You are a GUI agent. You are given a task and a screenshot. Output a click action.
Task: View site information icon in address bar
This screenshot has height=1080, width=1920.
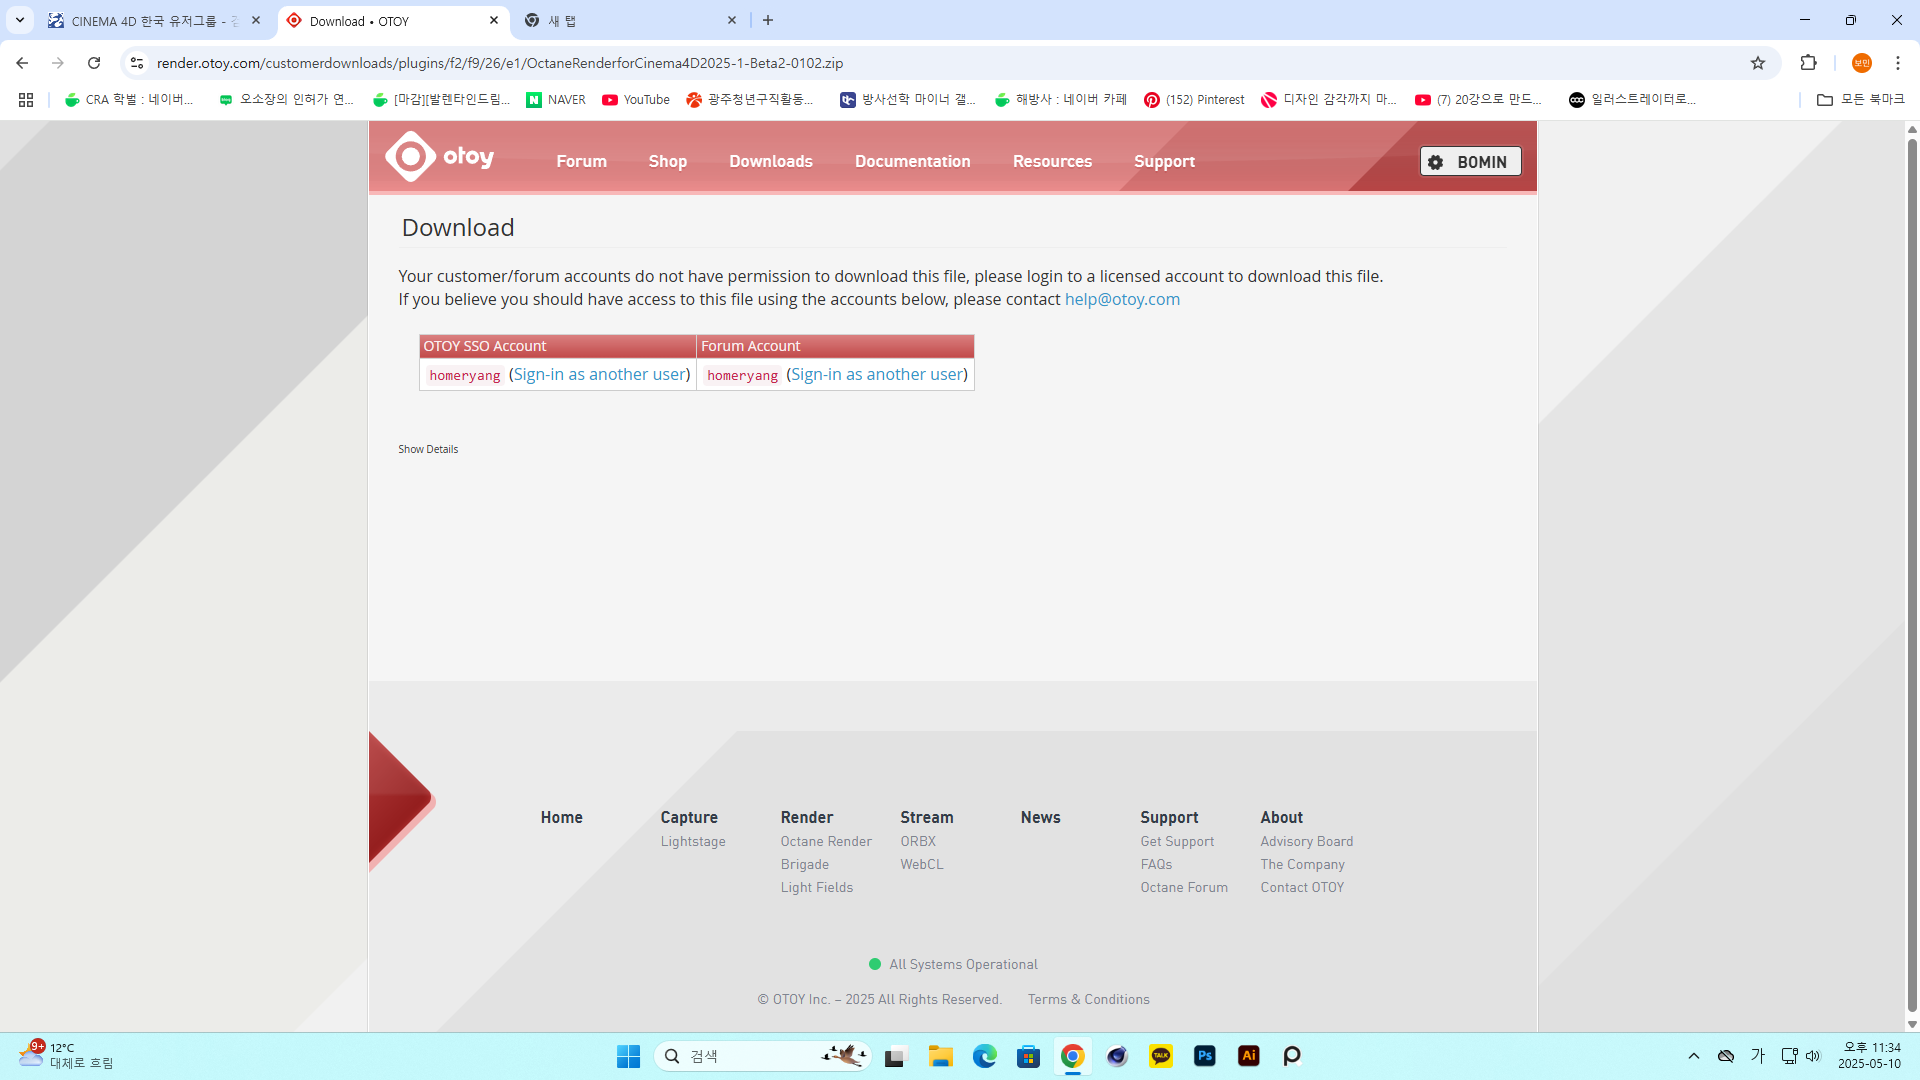coord(137,63)
